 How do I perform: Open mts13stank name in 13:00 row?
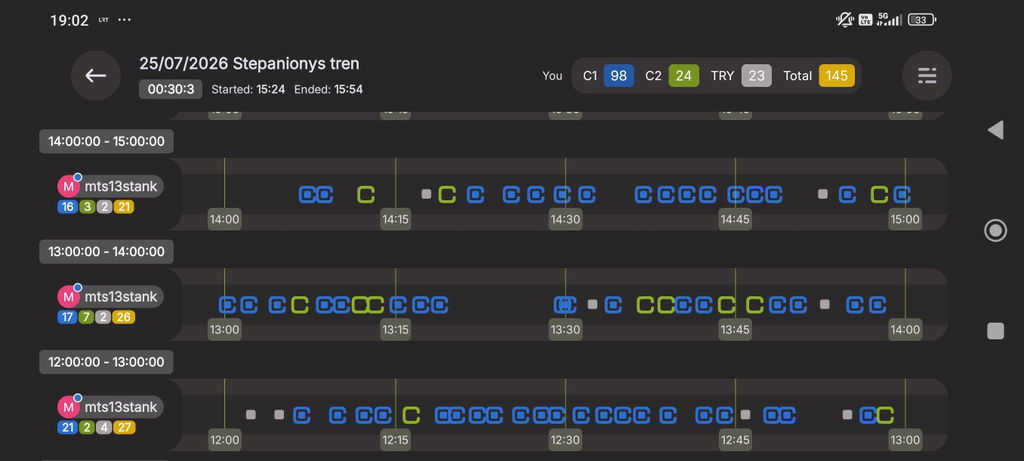coord(121,297)
